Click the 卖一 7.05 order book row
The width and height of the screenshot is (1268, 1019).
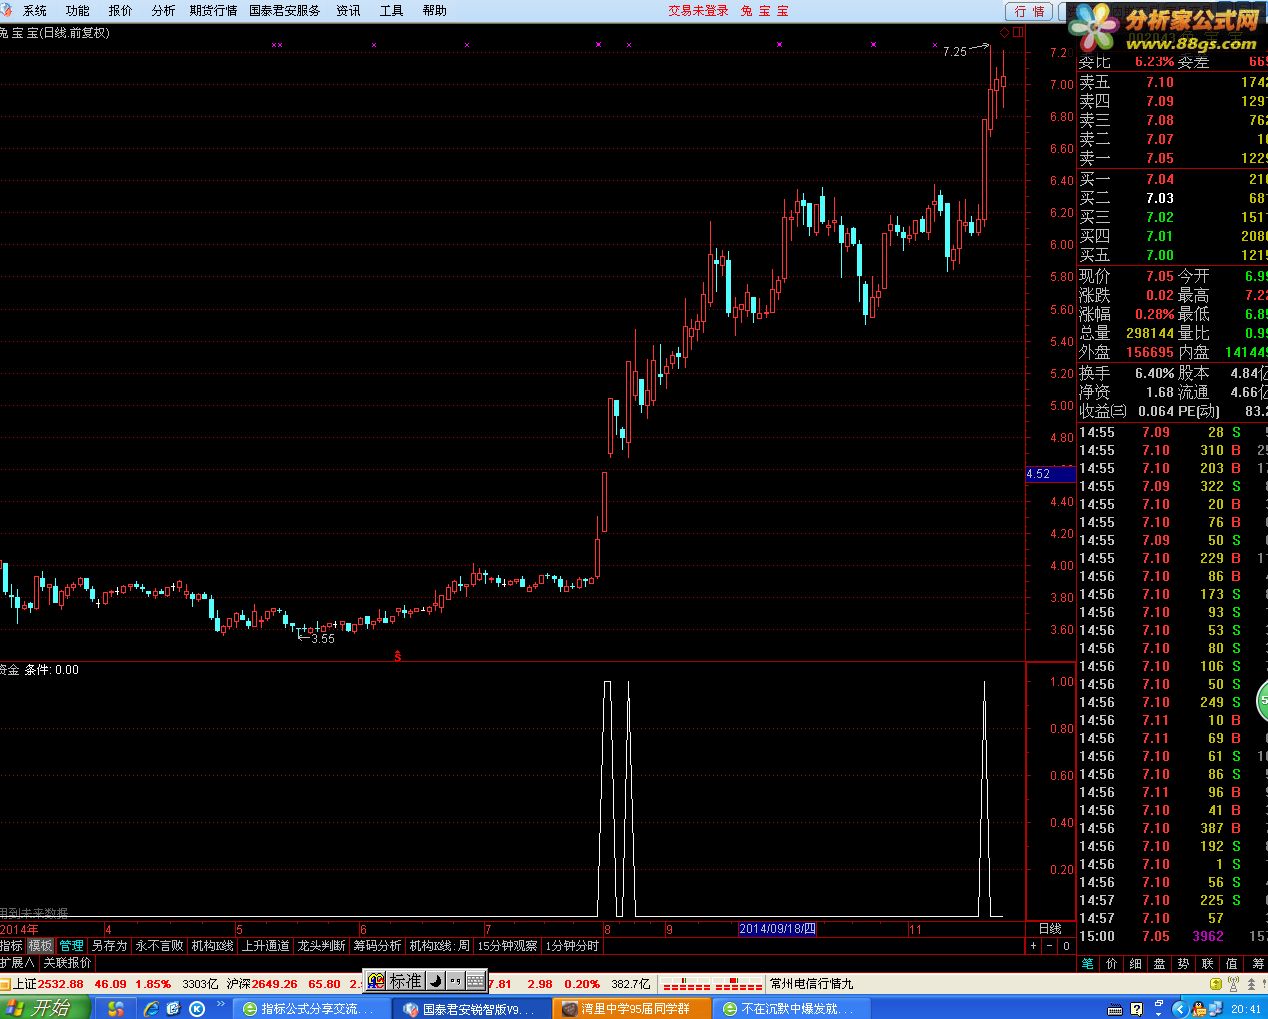pos(1171,158)
